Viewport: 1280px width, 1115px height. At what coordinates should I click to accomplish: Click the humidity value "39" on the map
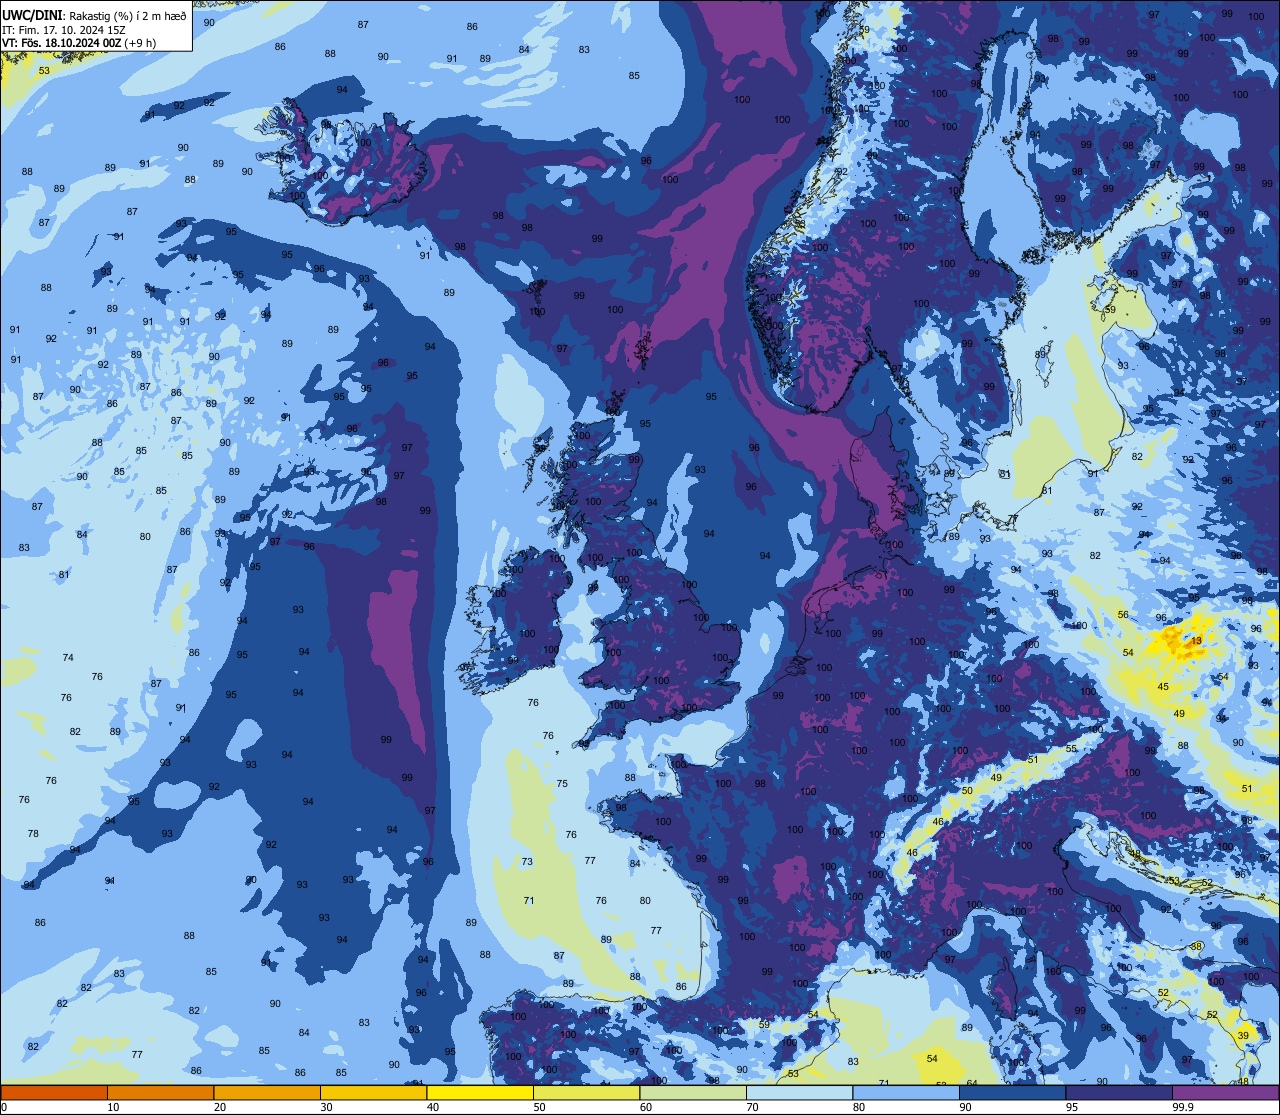[x=1243, y=1035]
